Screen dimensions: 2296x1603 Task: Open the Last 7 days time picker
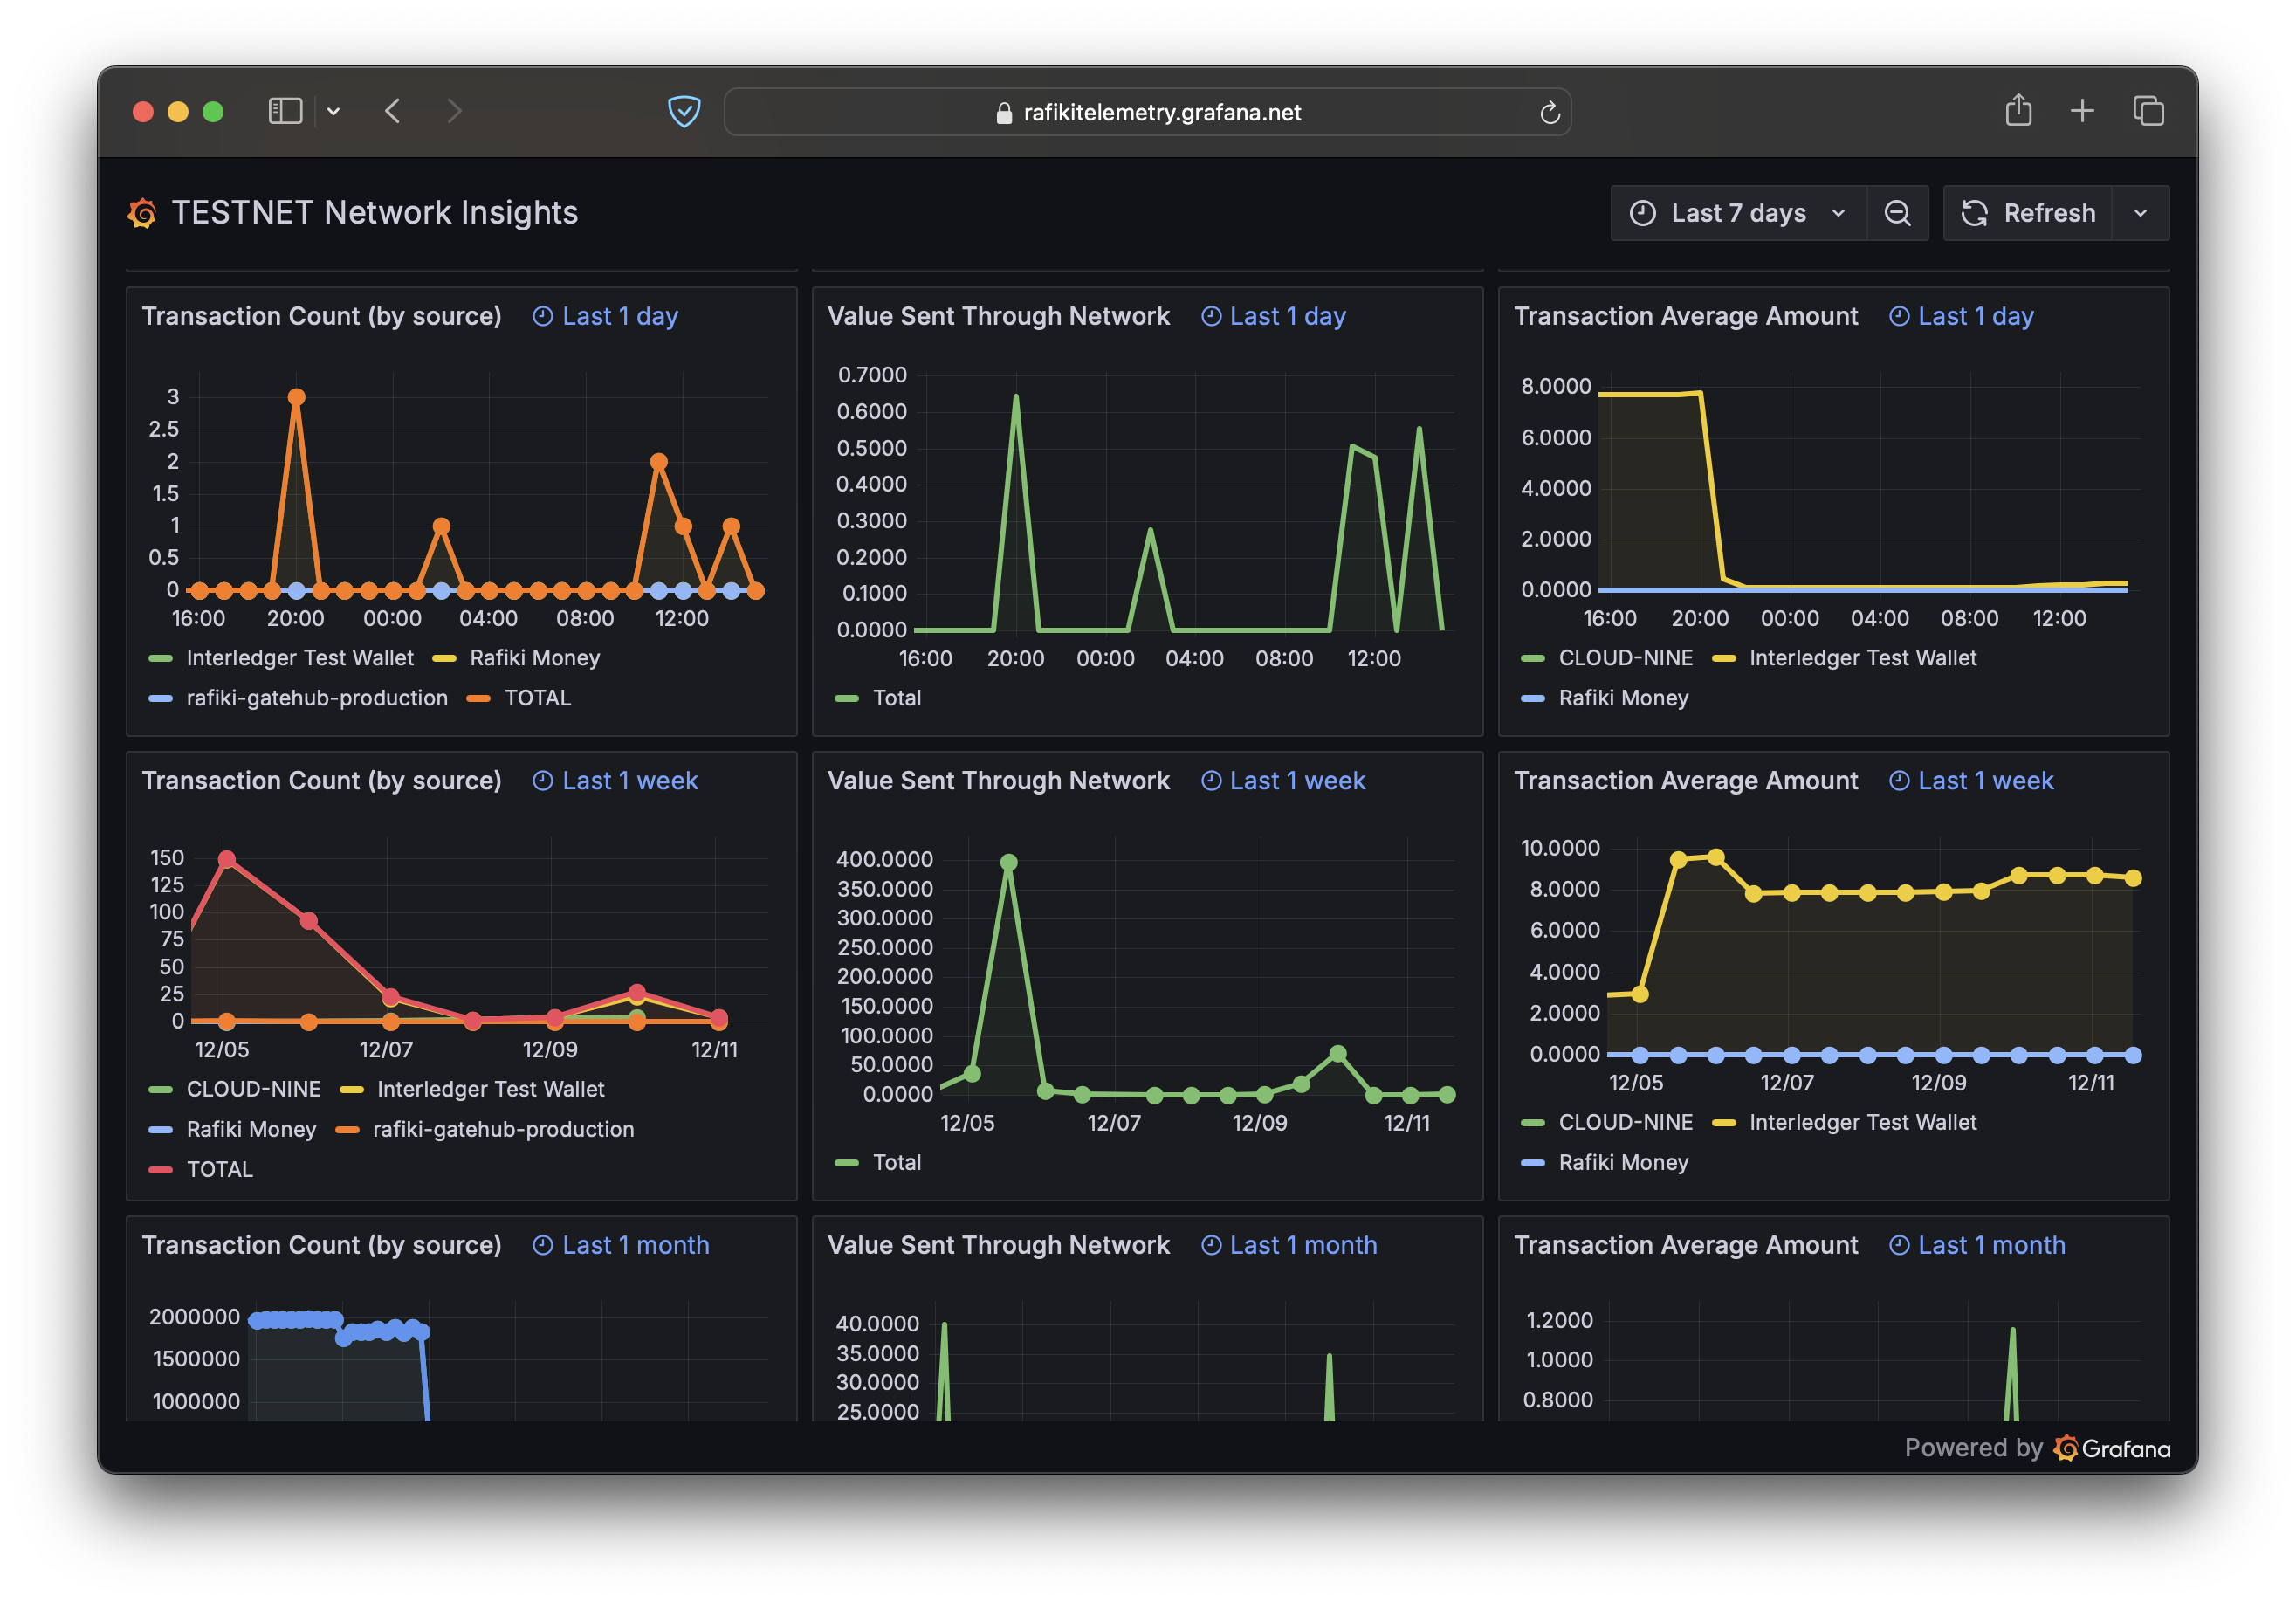[1738, 213]
